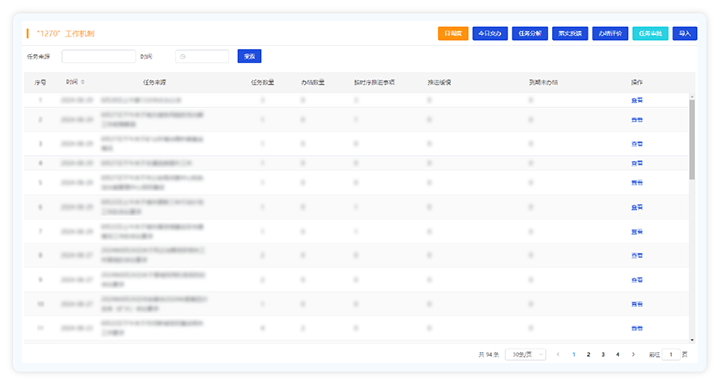Click the scrollbar down arrow at the table bottom
This screenshot has width=720, height=385.
click(692, 340)
